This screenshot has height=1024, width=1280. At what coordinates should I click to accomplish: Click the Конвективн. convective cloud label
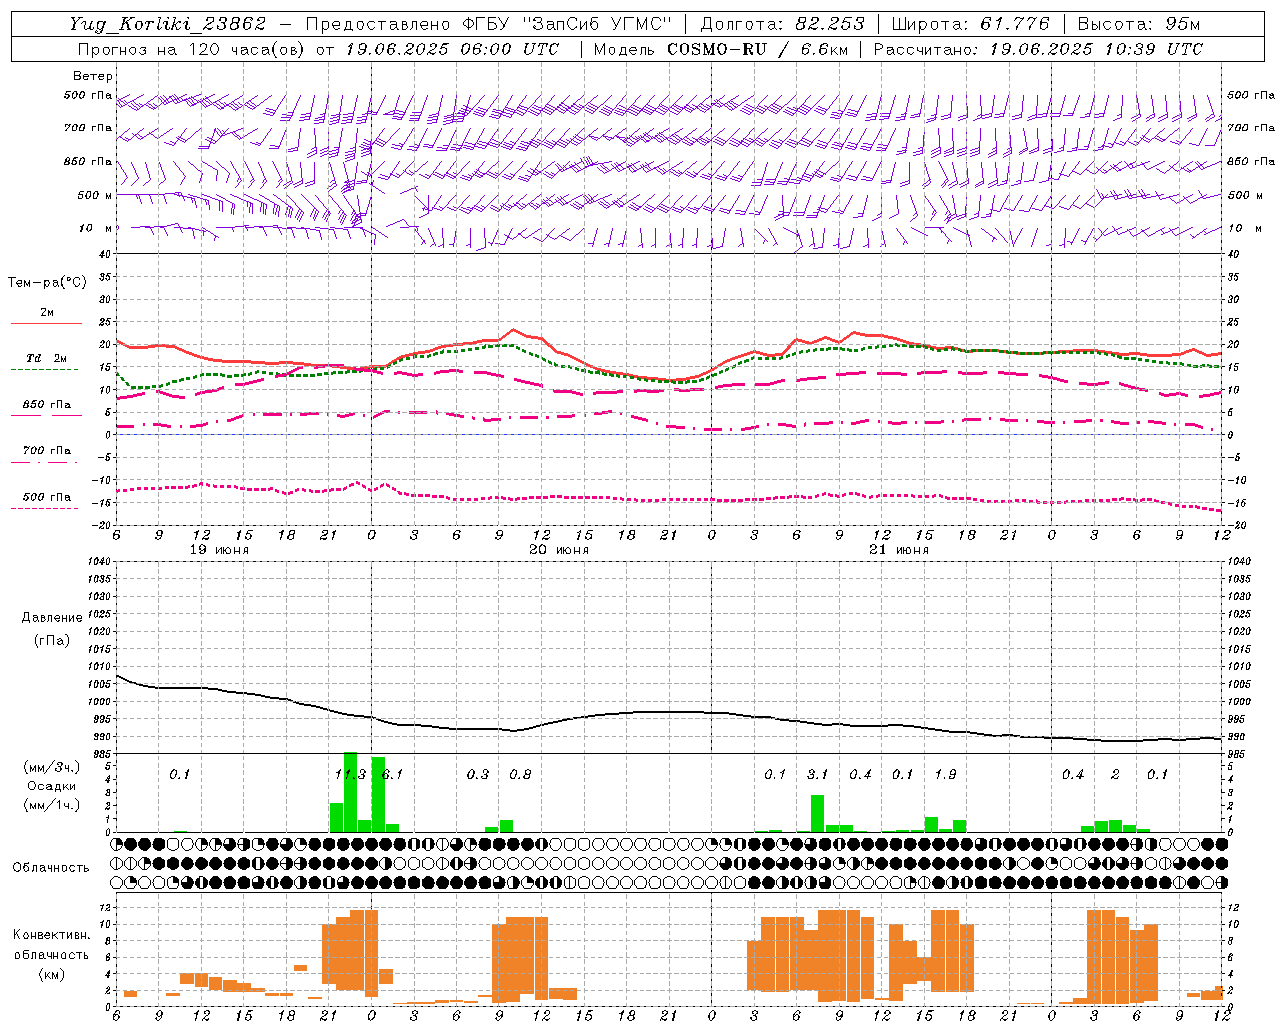pos(51,935)
